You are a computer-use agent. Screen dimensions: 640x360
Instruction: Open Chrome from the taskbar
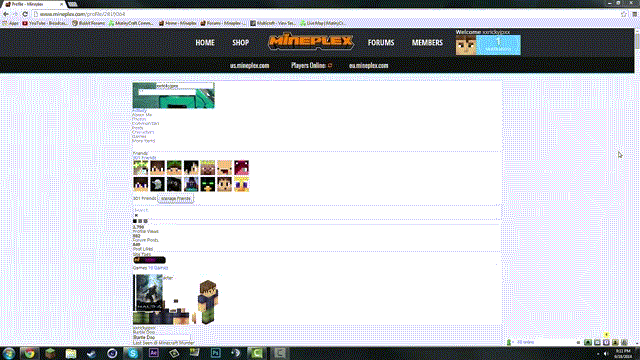(29, 353)
